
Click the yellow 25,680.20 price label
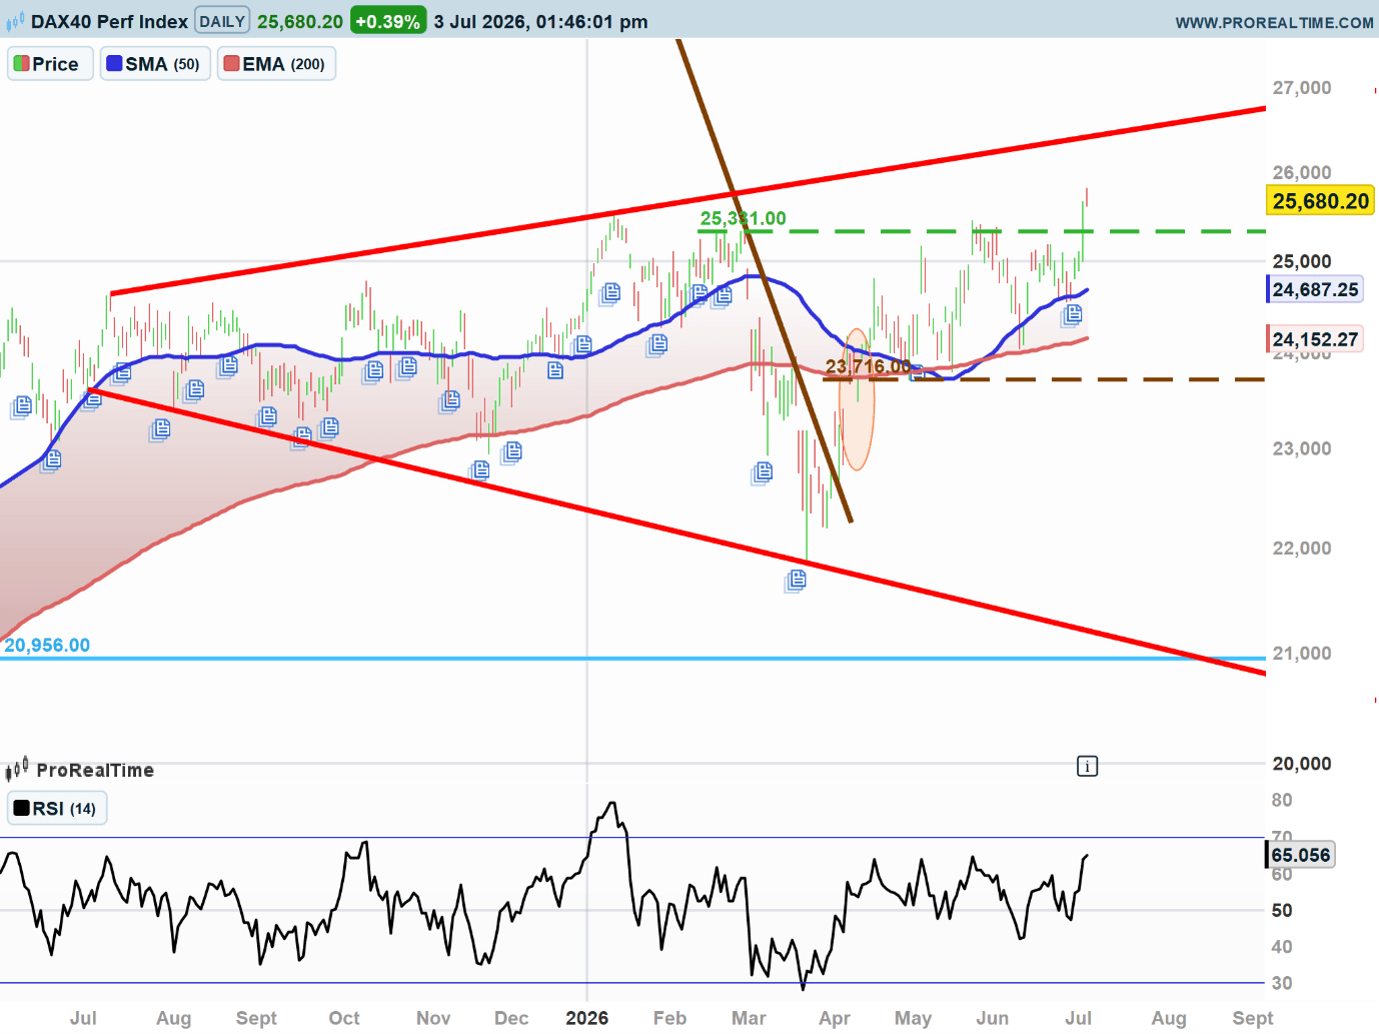1321,201
